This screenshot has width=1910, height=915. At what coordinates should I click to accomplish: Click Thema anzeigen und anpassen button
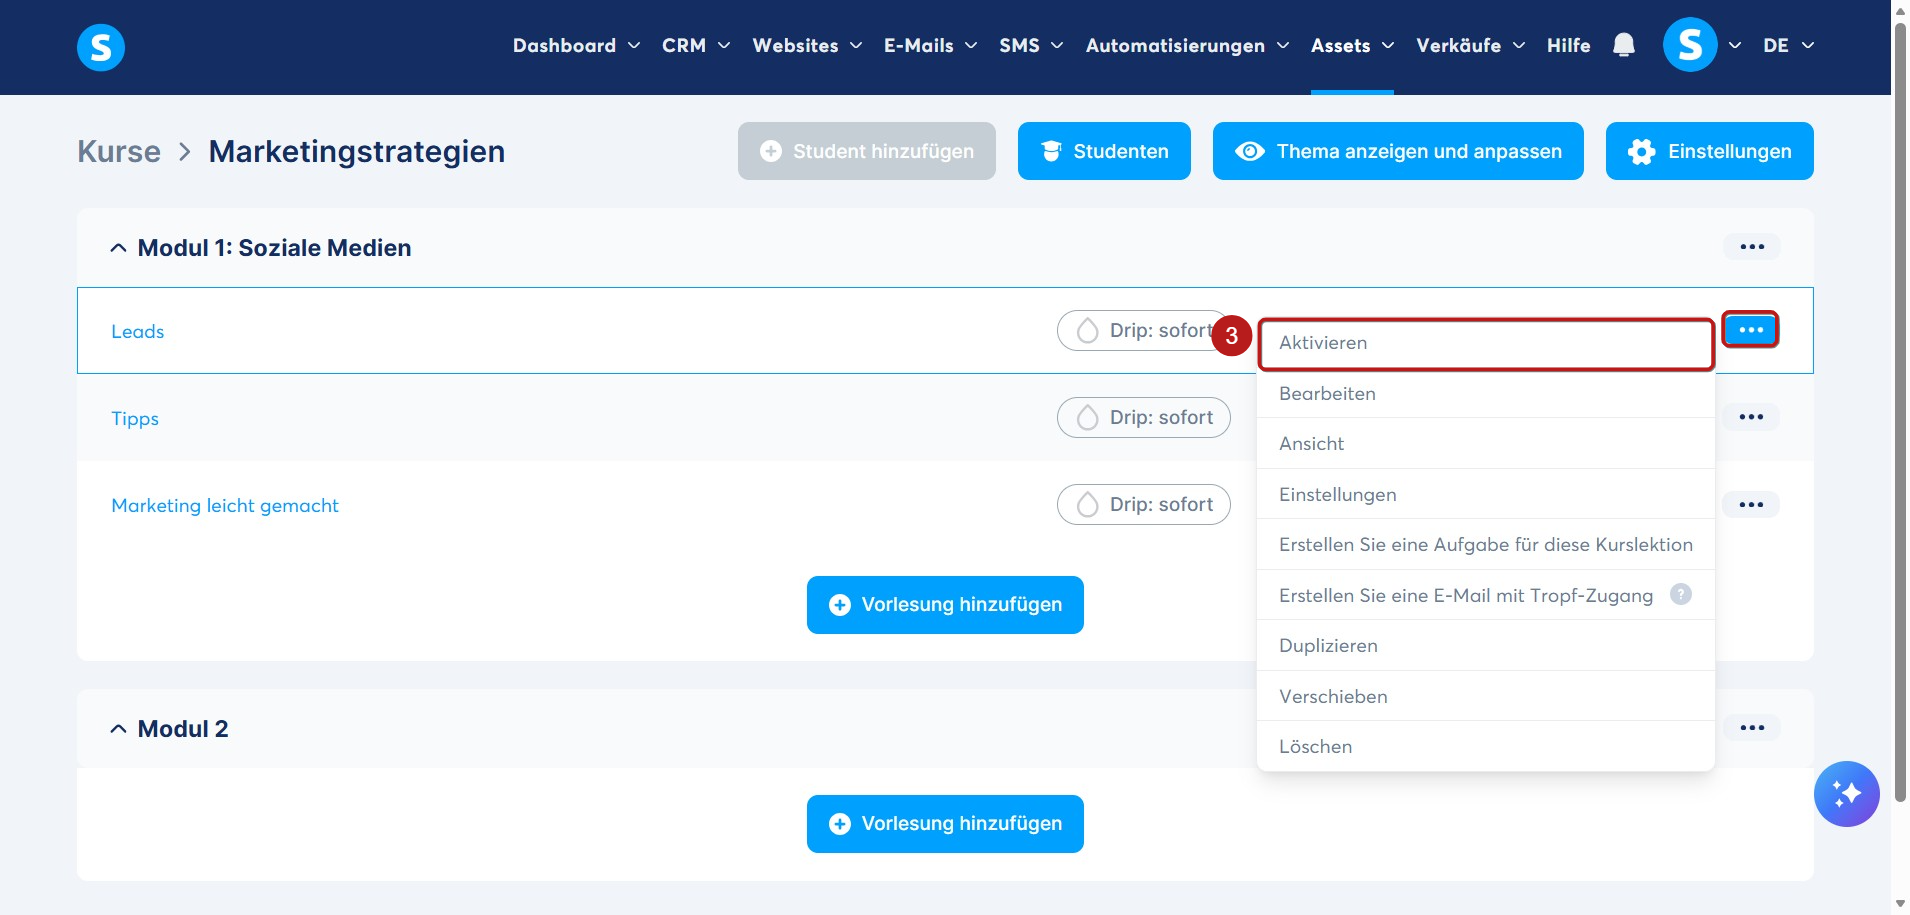pos(1398,151)
